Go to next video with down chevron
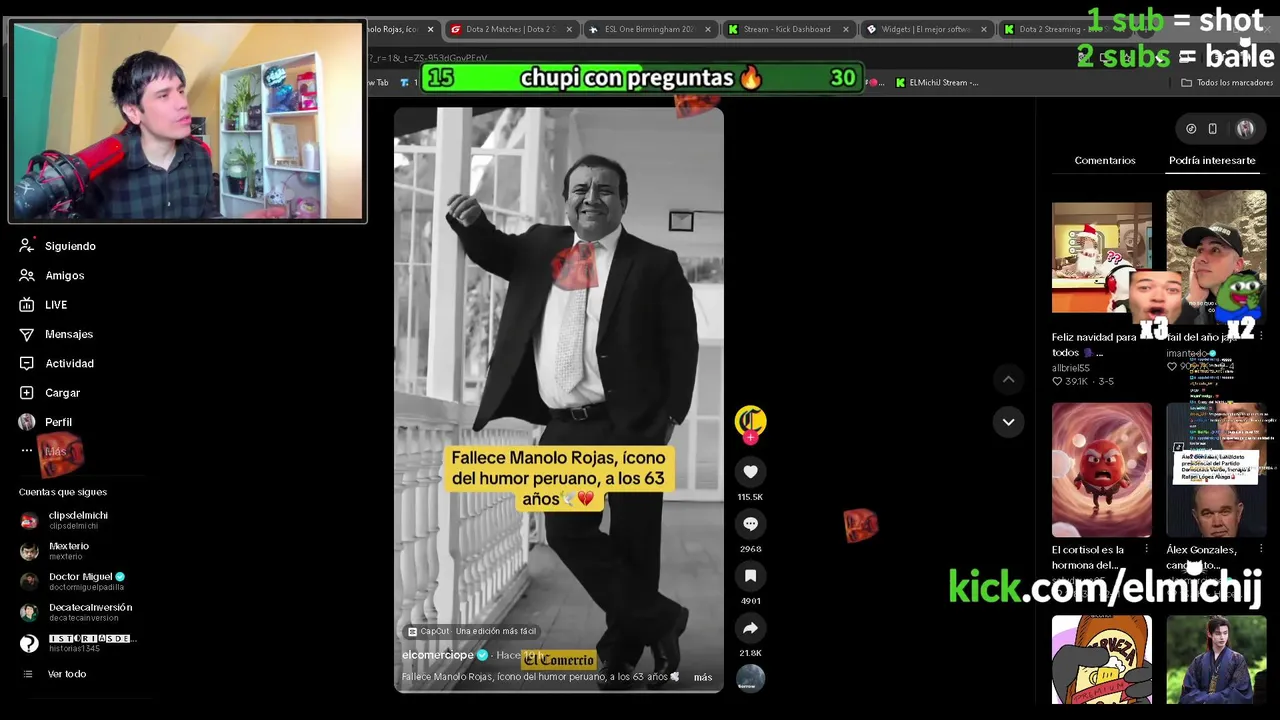Image resolution: width=1280 pixels, height=720 pixels. click(1008, 422)
